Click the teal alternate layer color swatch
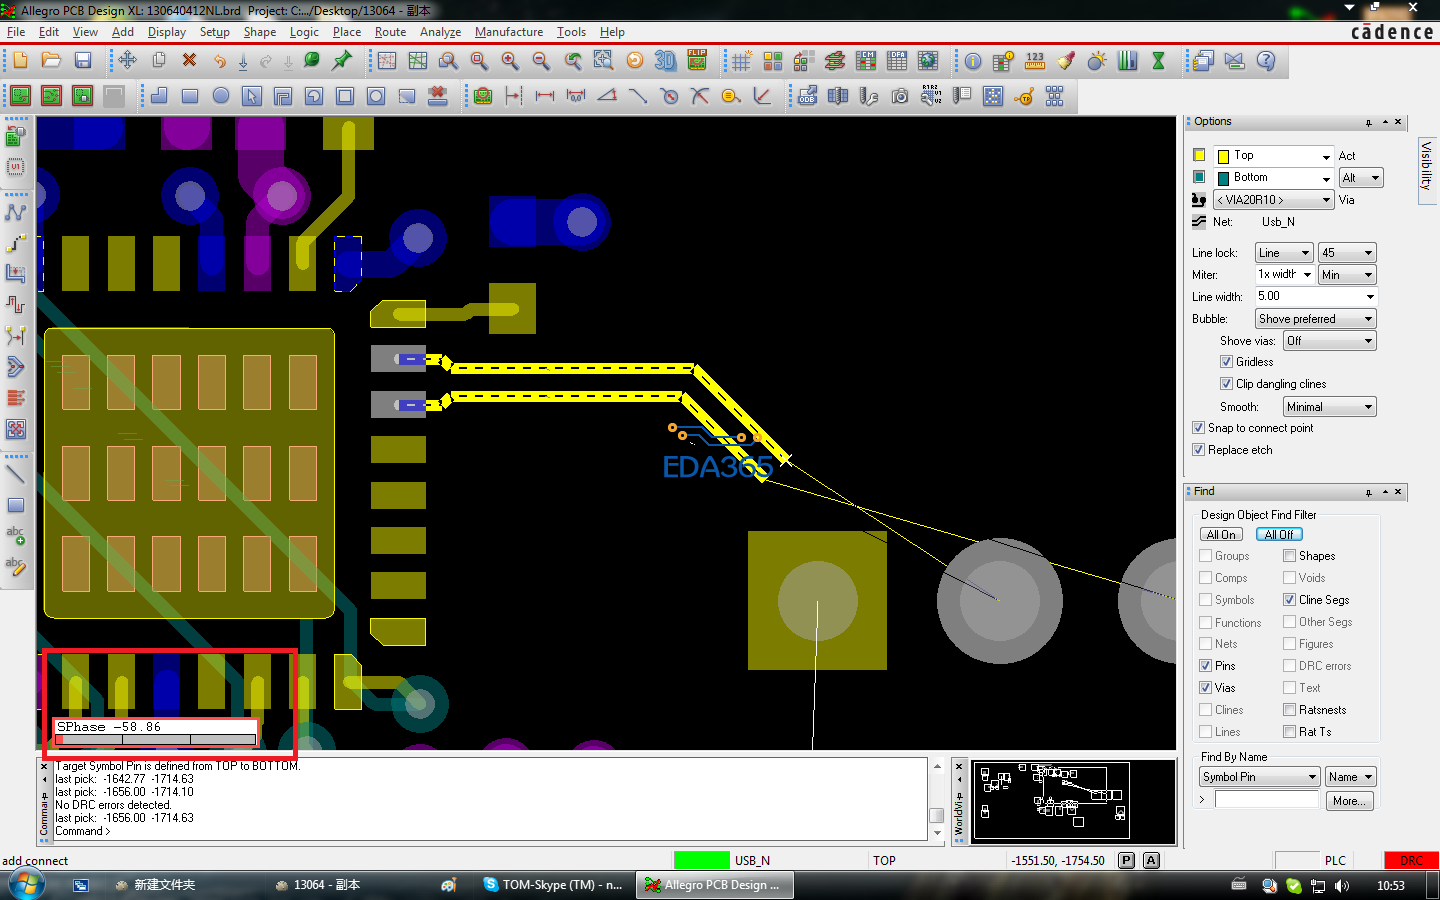 pos(1199,177)
